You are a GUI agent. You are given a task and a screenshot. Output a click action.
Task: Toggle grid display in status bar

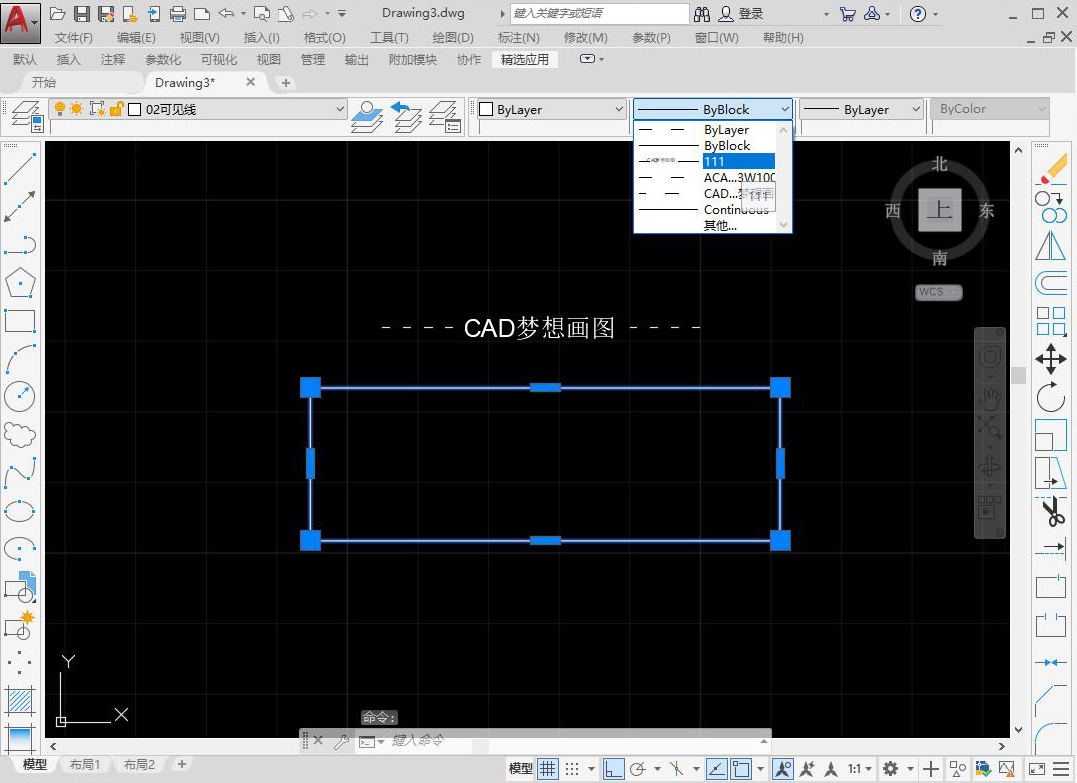coord(547,769)
